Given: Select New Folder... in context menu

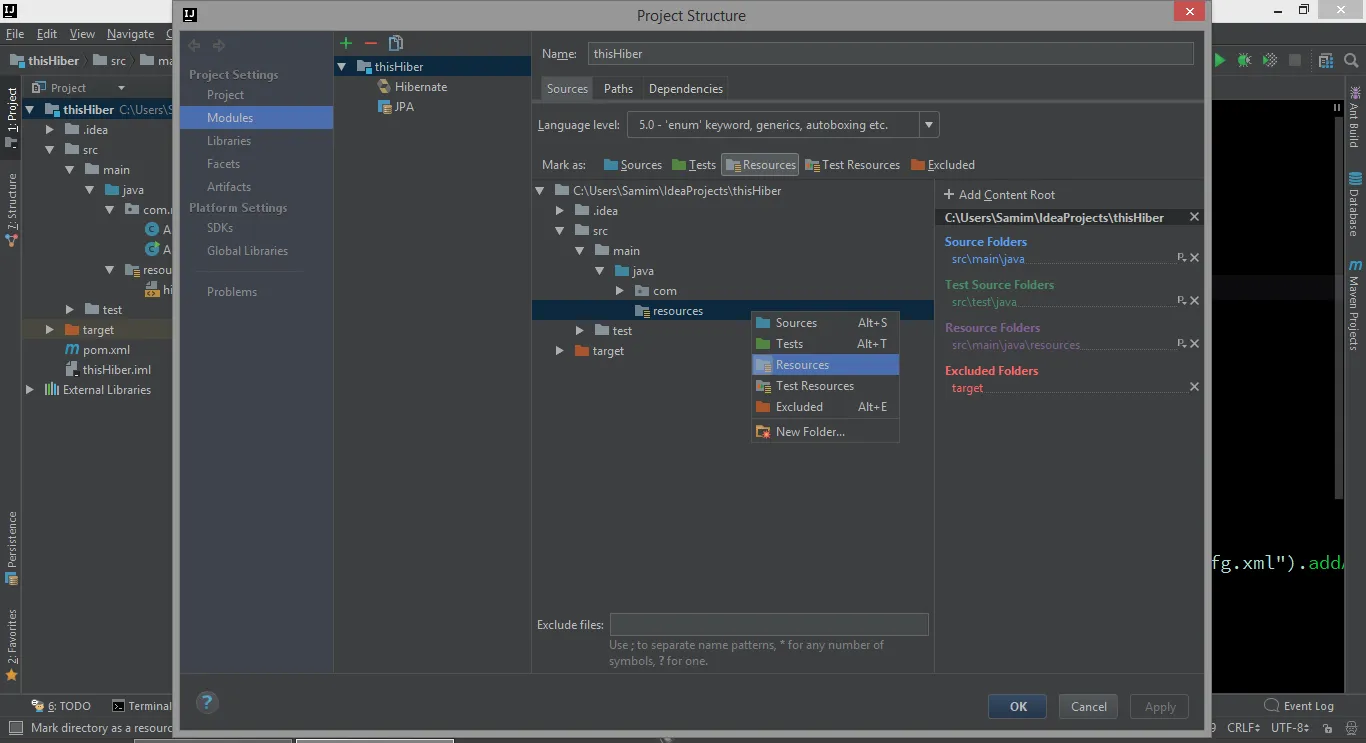Looking at the screenshot, I should (825, 432).
